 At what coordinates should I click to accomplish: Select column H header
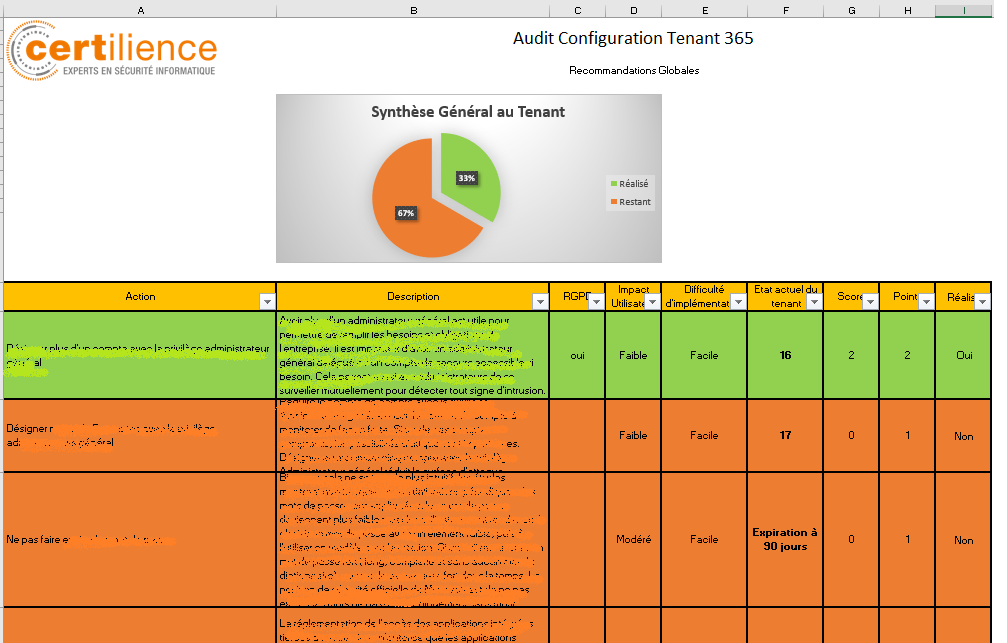click(907, 10)
